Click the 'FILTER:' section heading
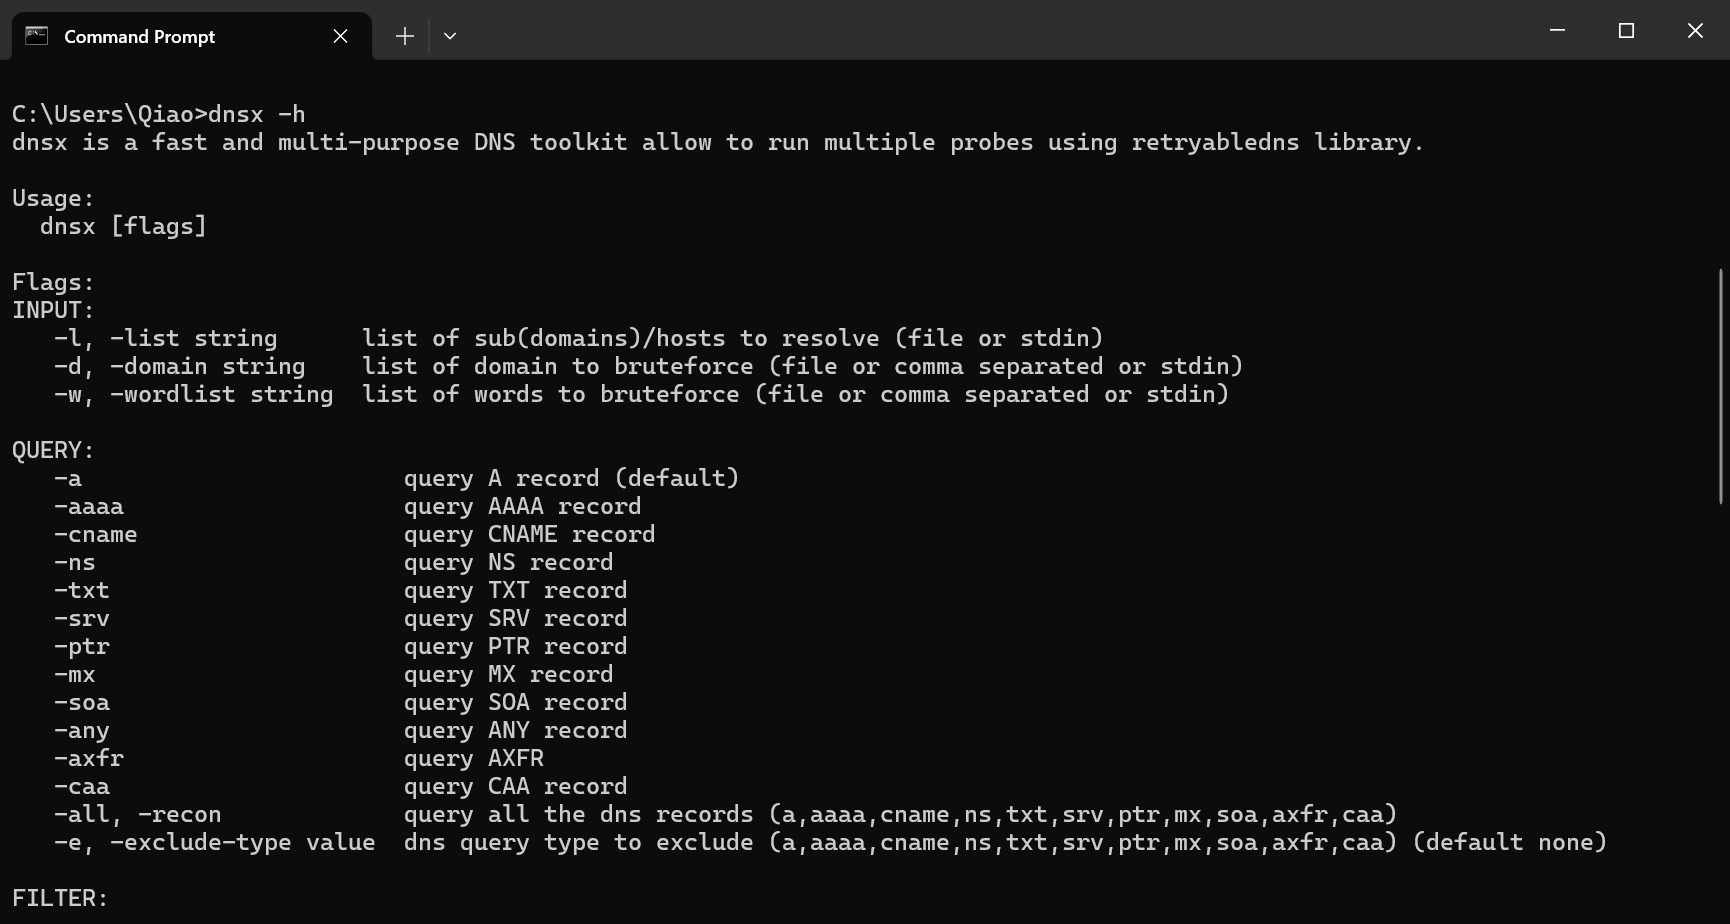This screenshot has width=1730, height=924. click(60, 899)
